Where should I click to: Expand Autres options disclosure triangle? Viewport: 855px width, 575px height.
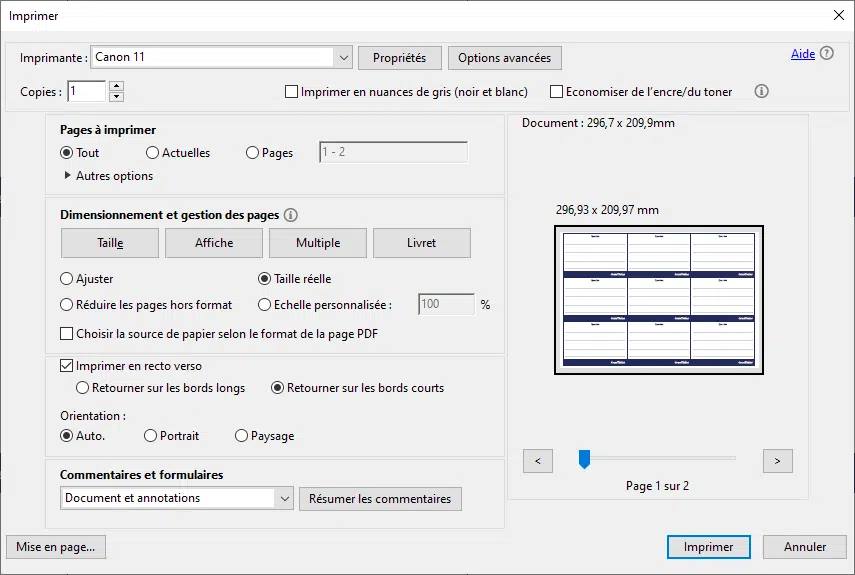[68, 176]
